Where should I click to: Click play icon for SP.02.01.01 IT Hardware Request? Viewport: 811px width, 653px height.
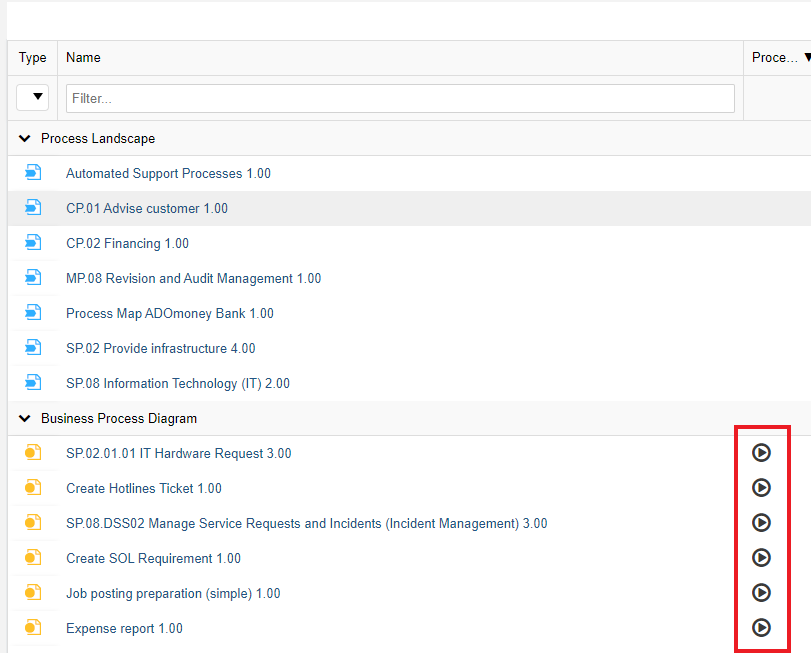tap(761, 453)
